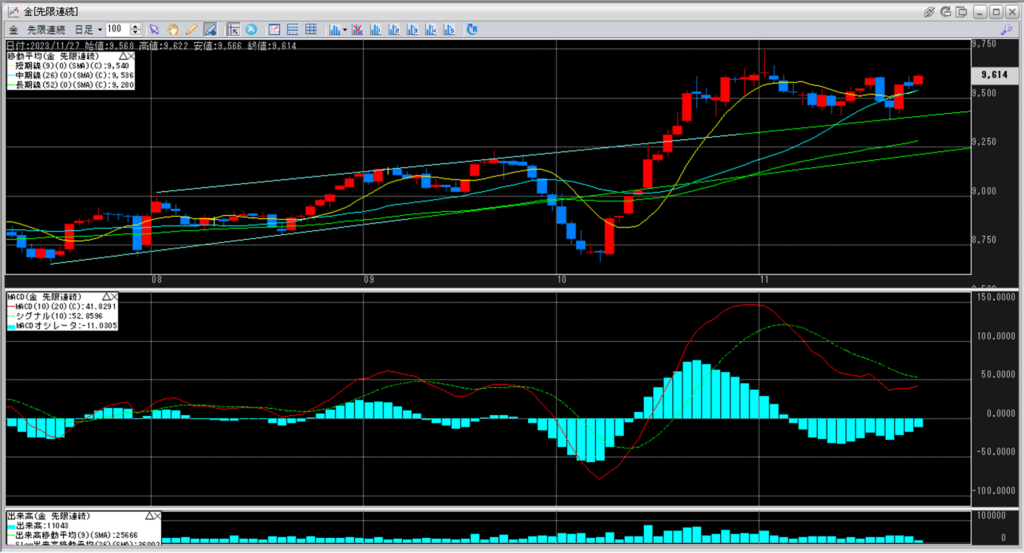Click the date and OHLC info line
The height and width of the screenshot is (553, 1024).
(x=152, y=46)
